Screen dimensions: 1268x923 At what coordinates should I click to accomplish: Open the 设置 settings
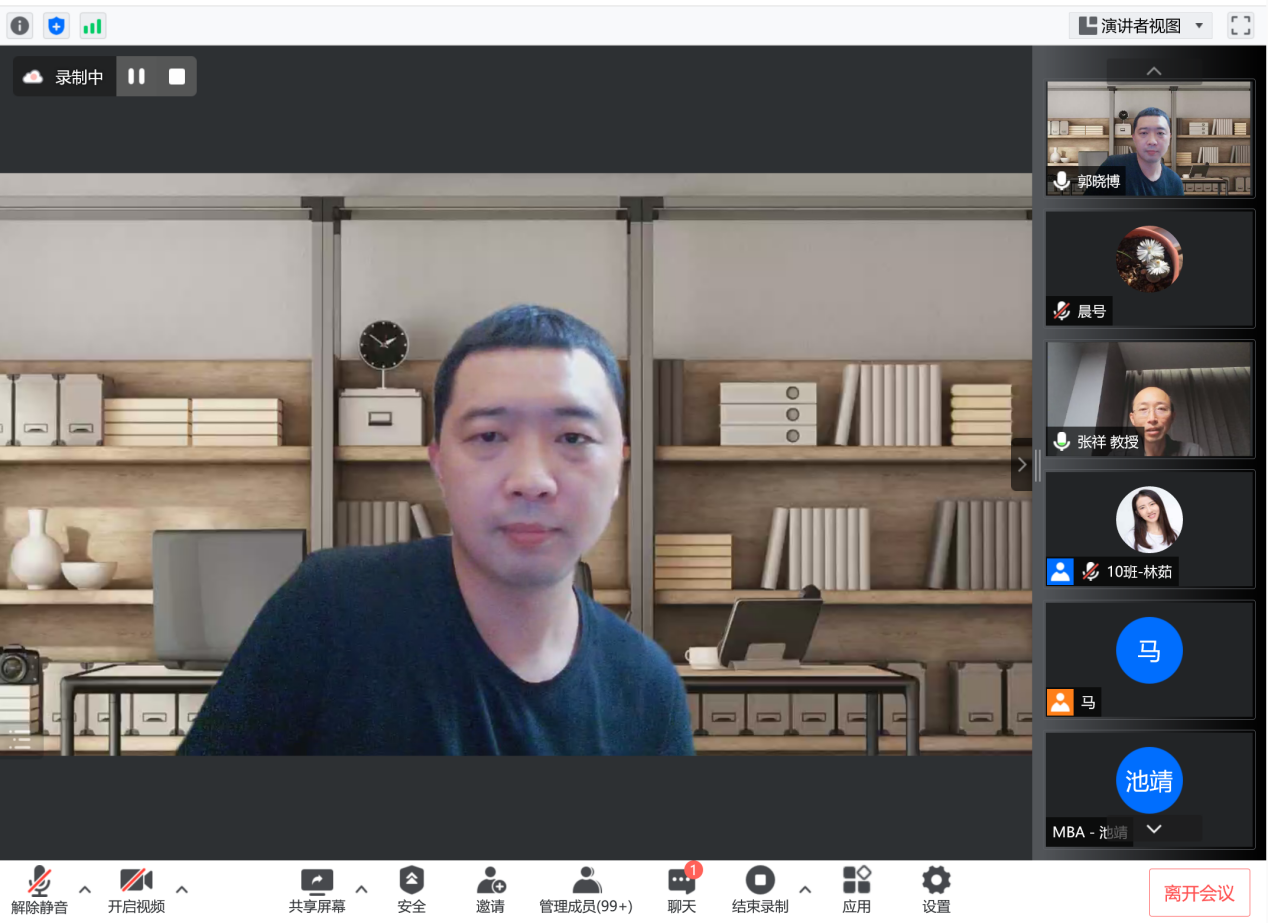tap(936, 890)
